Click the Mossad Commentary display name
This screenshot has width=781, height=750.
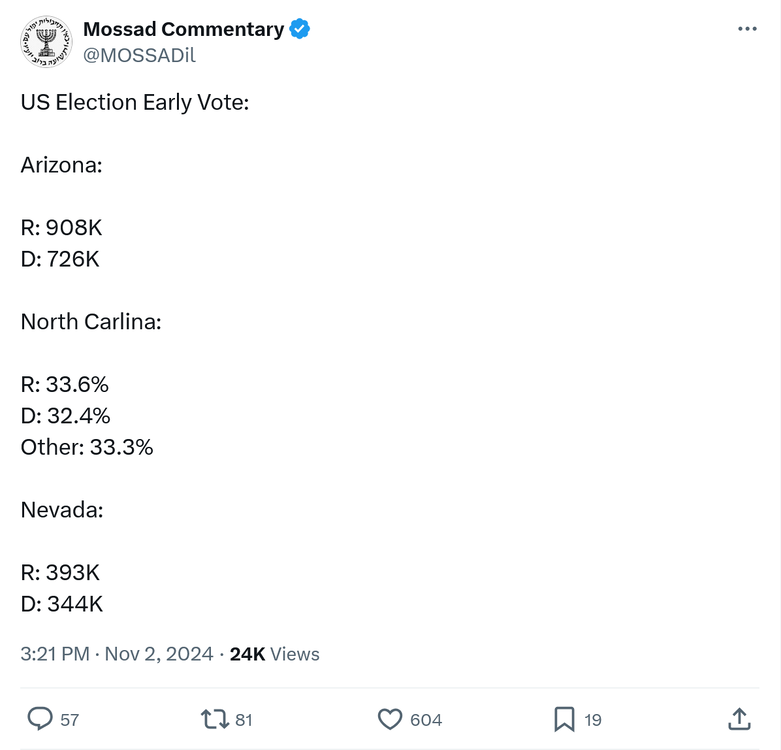click(x=183, y=29)
